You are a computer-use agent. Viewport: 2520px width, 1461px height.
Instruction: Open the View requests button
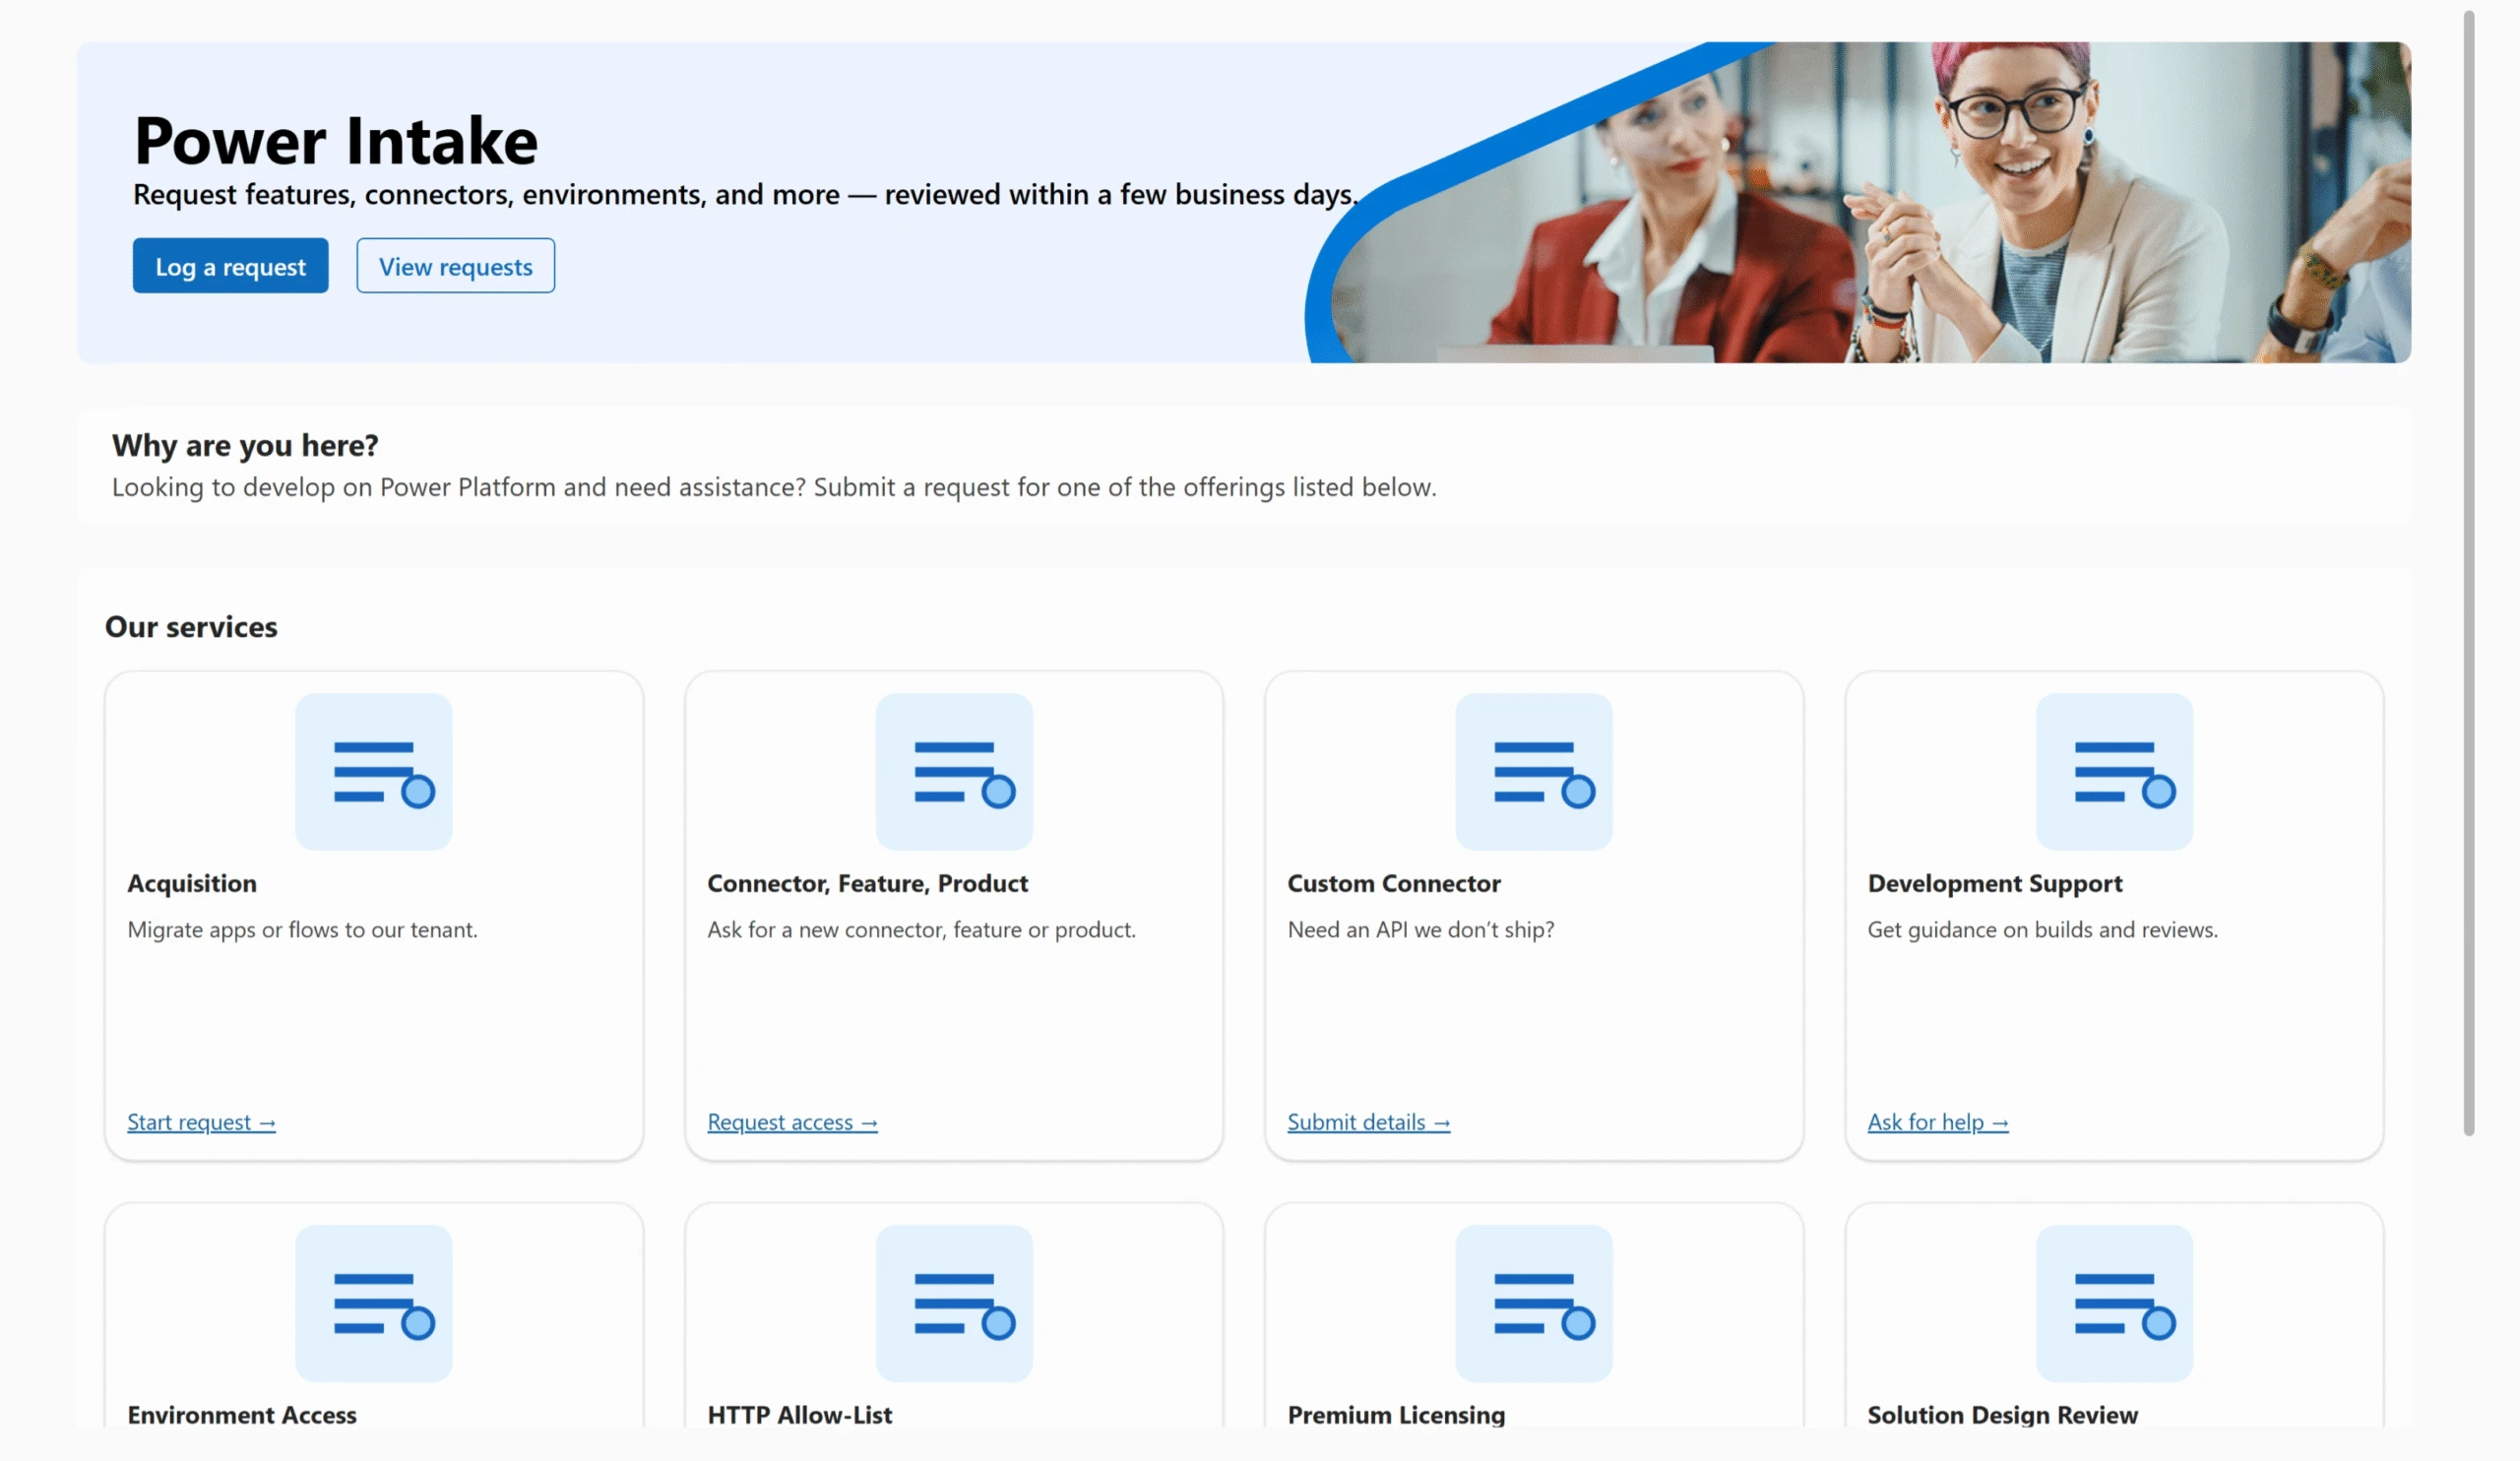coord(455,266)
